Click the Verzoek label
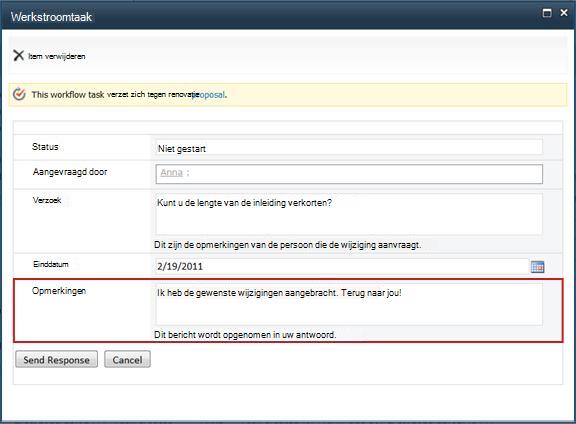 [47, 200]
